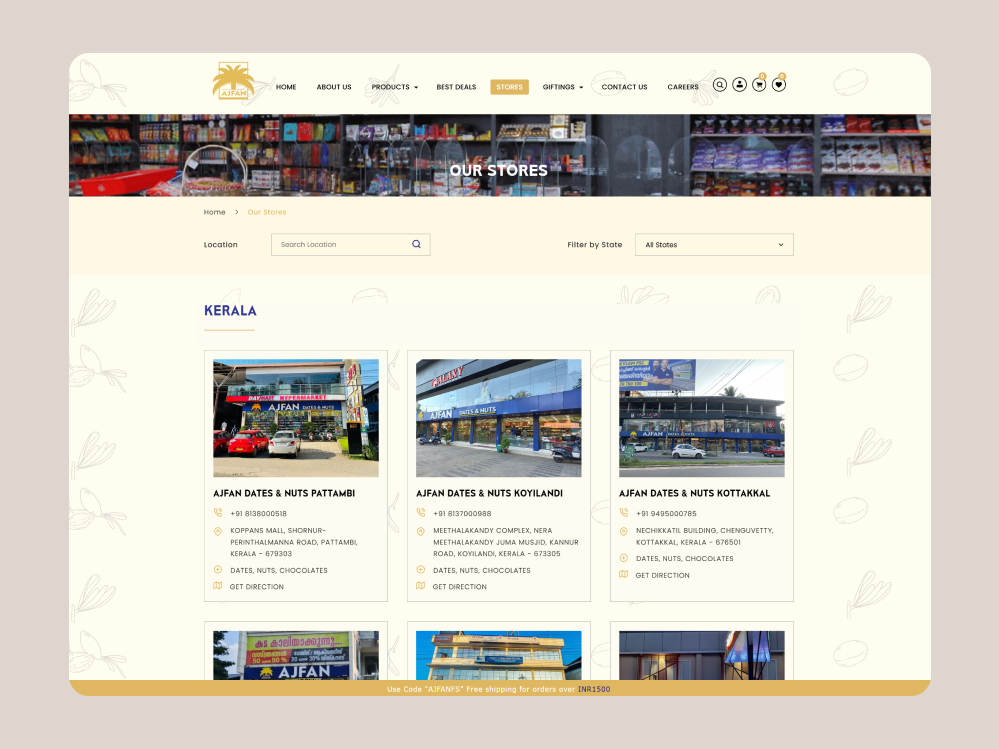Click Get Direction for the Pattambi store
The height and width of the screenshot is (749, 999).
257,587
